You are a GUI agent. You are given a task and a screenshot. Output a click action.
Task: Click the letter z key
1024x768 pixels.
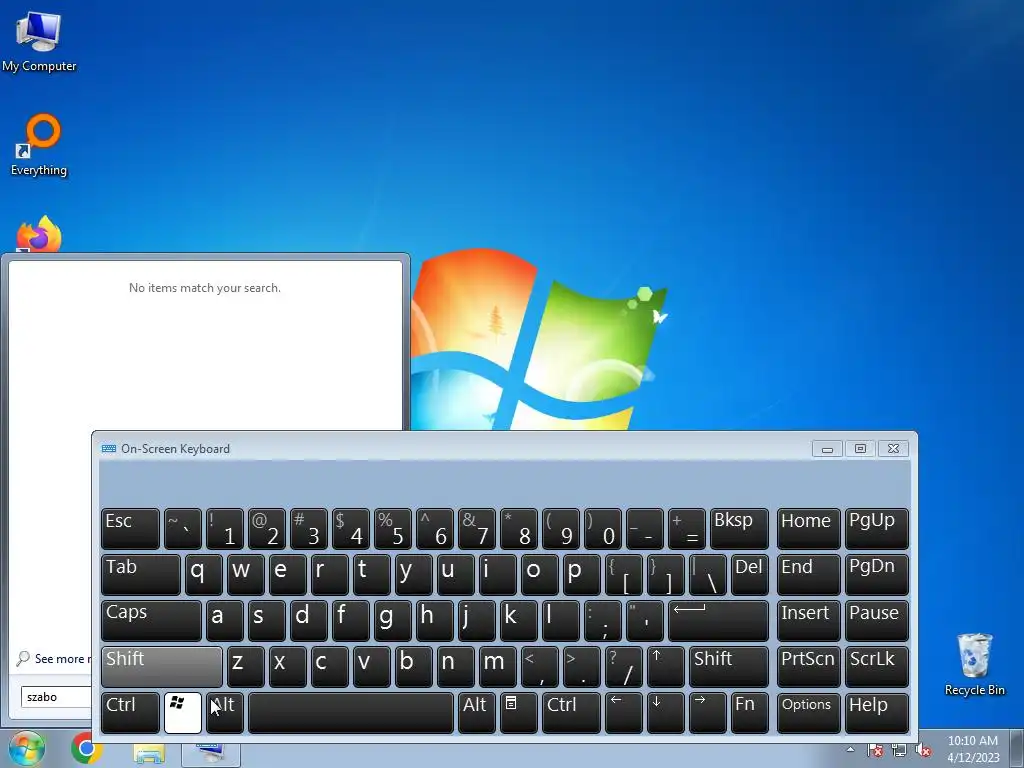246,666
